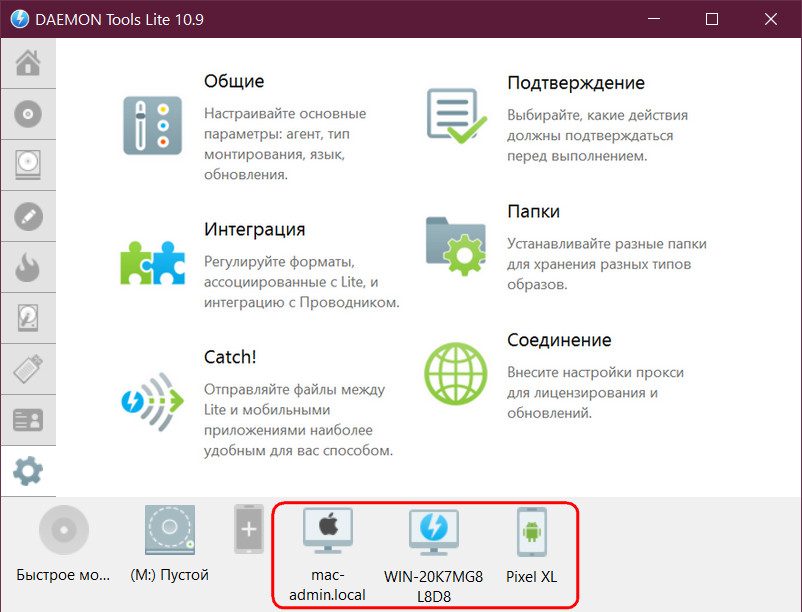The width and height of the screenshot is (802, 612).
Task: Open the Burn flame sidebar icon
Action: coord(28,267)
